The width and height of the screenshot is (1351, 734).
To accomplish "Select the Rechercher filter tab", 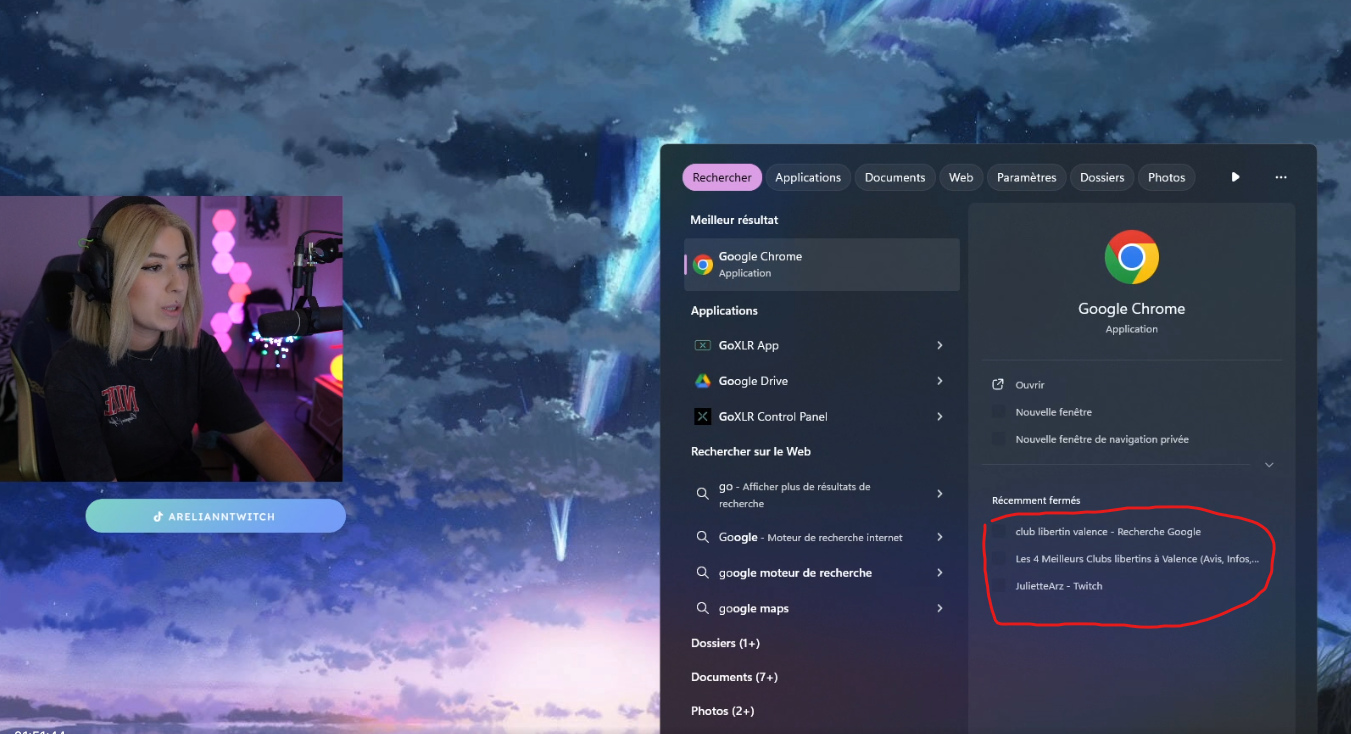I will 722,177.
